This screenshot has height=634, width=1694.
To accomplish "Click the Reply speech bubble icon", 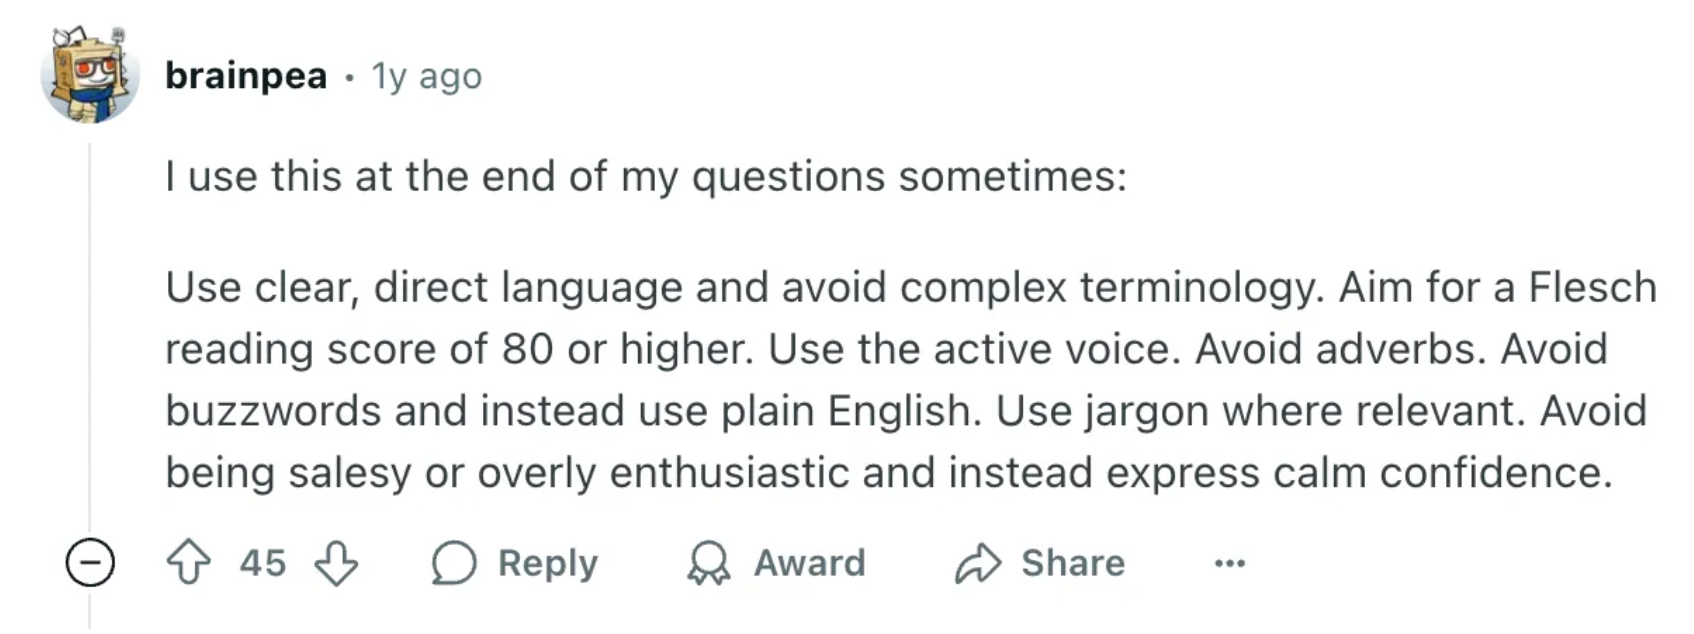I will pos(453,563).
